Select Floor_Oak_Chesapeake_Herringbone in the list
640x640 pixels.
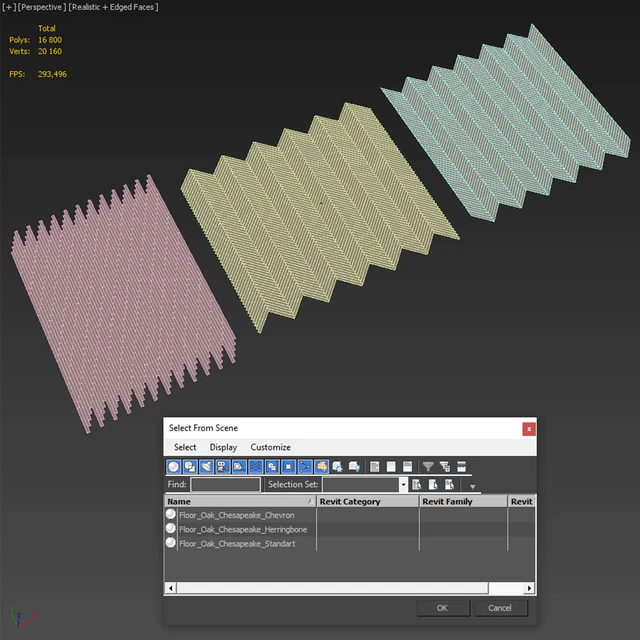coord(243,529)
